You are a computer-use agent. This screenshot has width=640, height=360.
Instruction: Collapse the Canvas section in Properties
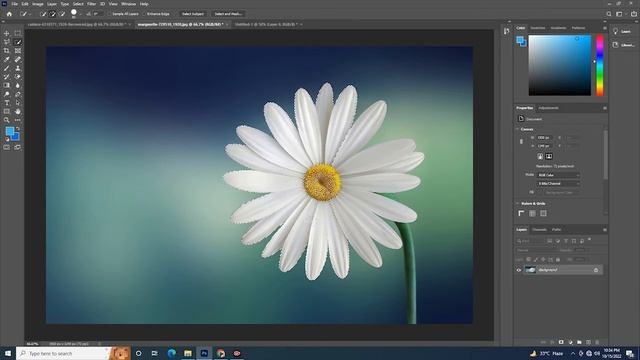point(518,129)
